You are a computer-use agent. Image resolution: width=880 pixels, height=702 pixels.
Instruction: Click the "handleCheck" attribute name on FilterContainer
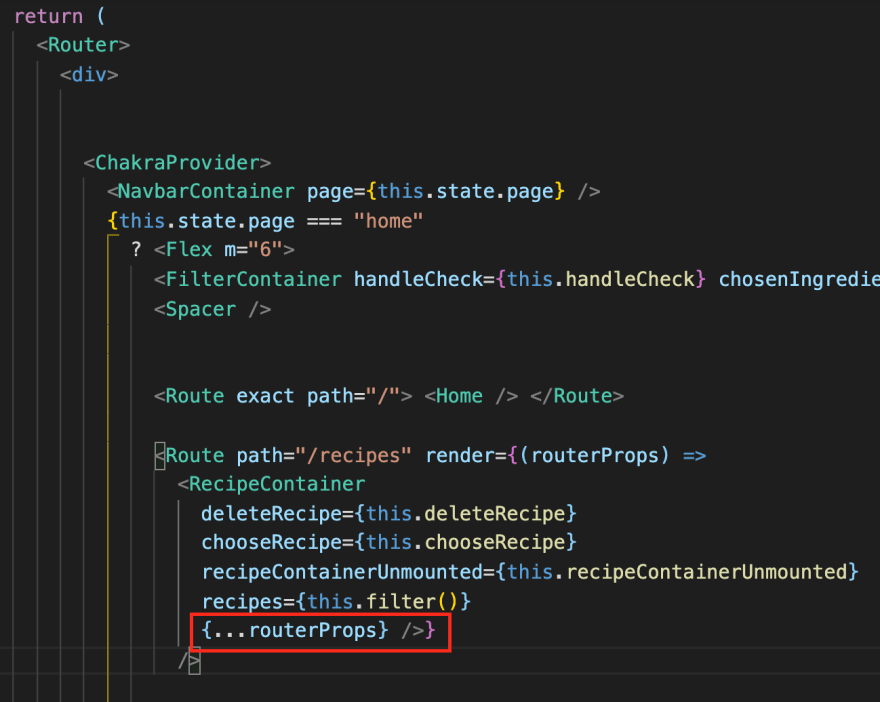(x=418, y=279)
